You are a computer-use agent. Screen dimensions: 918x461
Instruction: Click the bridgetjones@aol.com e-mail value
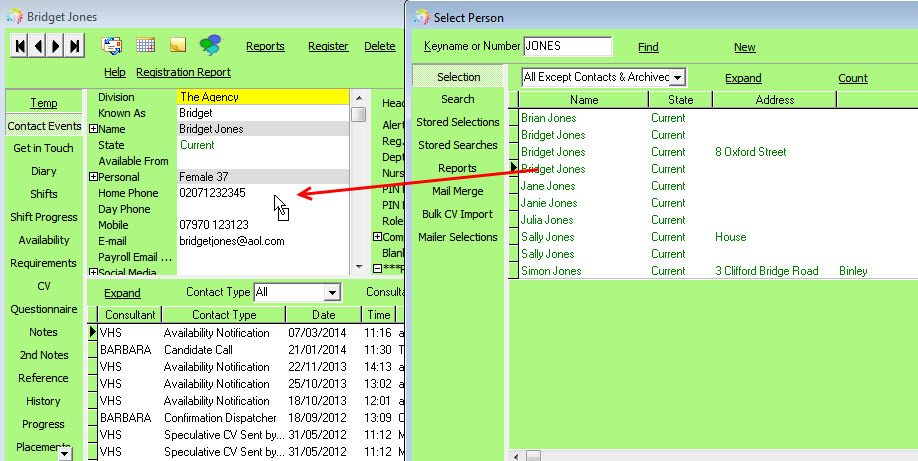(x=232, y=241)
